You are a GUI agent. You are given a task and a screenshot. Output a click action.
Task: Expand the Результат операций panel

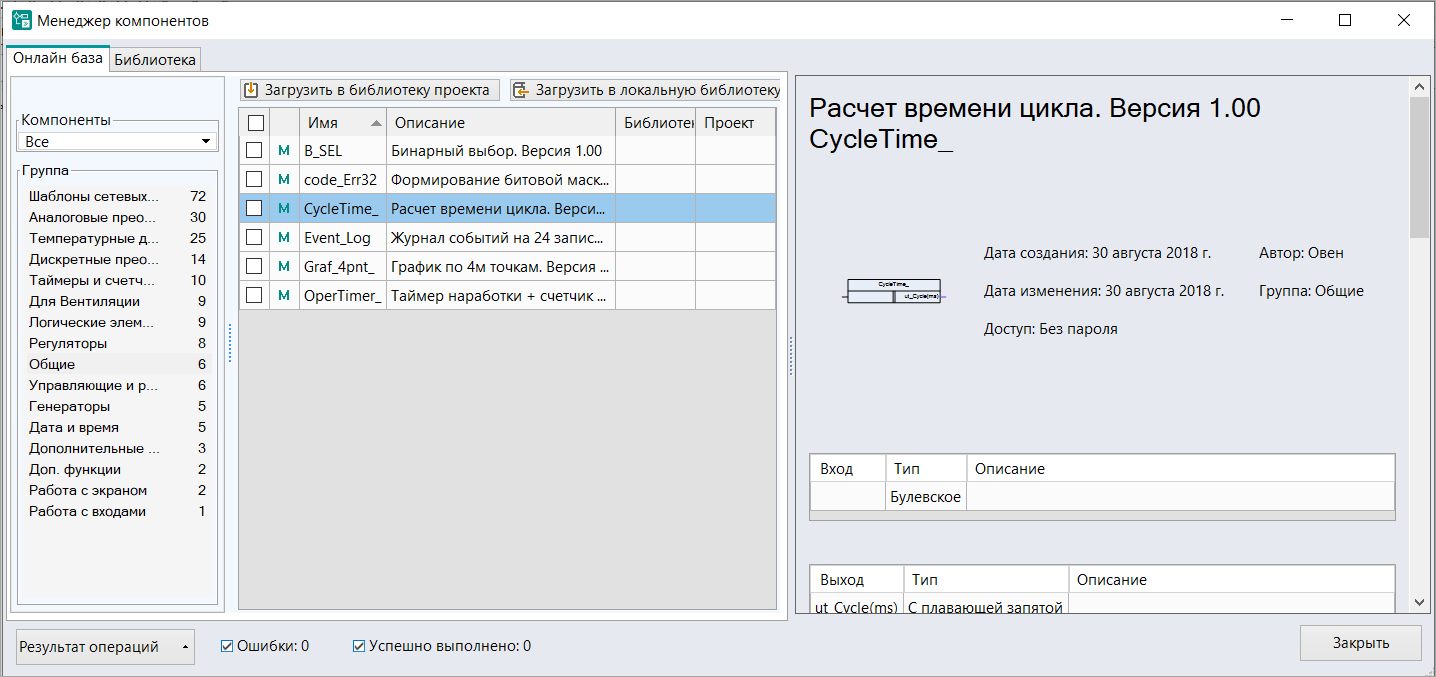(105, 647)
